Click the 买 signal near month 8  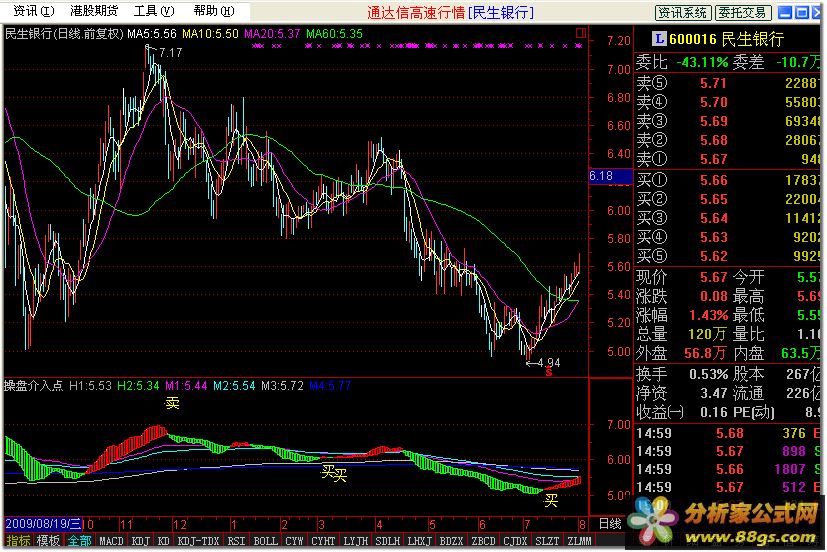551,500
